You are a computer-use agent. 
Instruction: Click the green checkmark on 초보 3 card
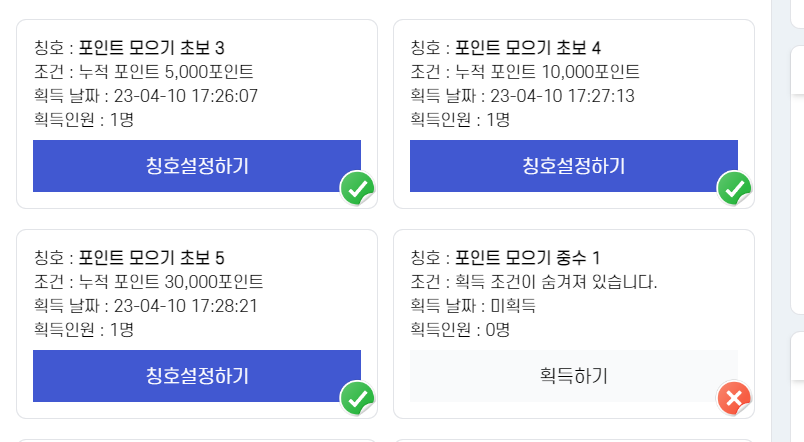(x=357, y=188)
